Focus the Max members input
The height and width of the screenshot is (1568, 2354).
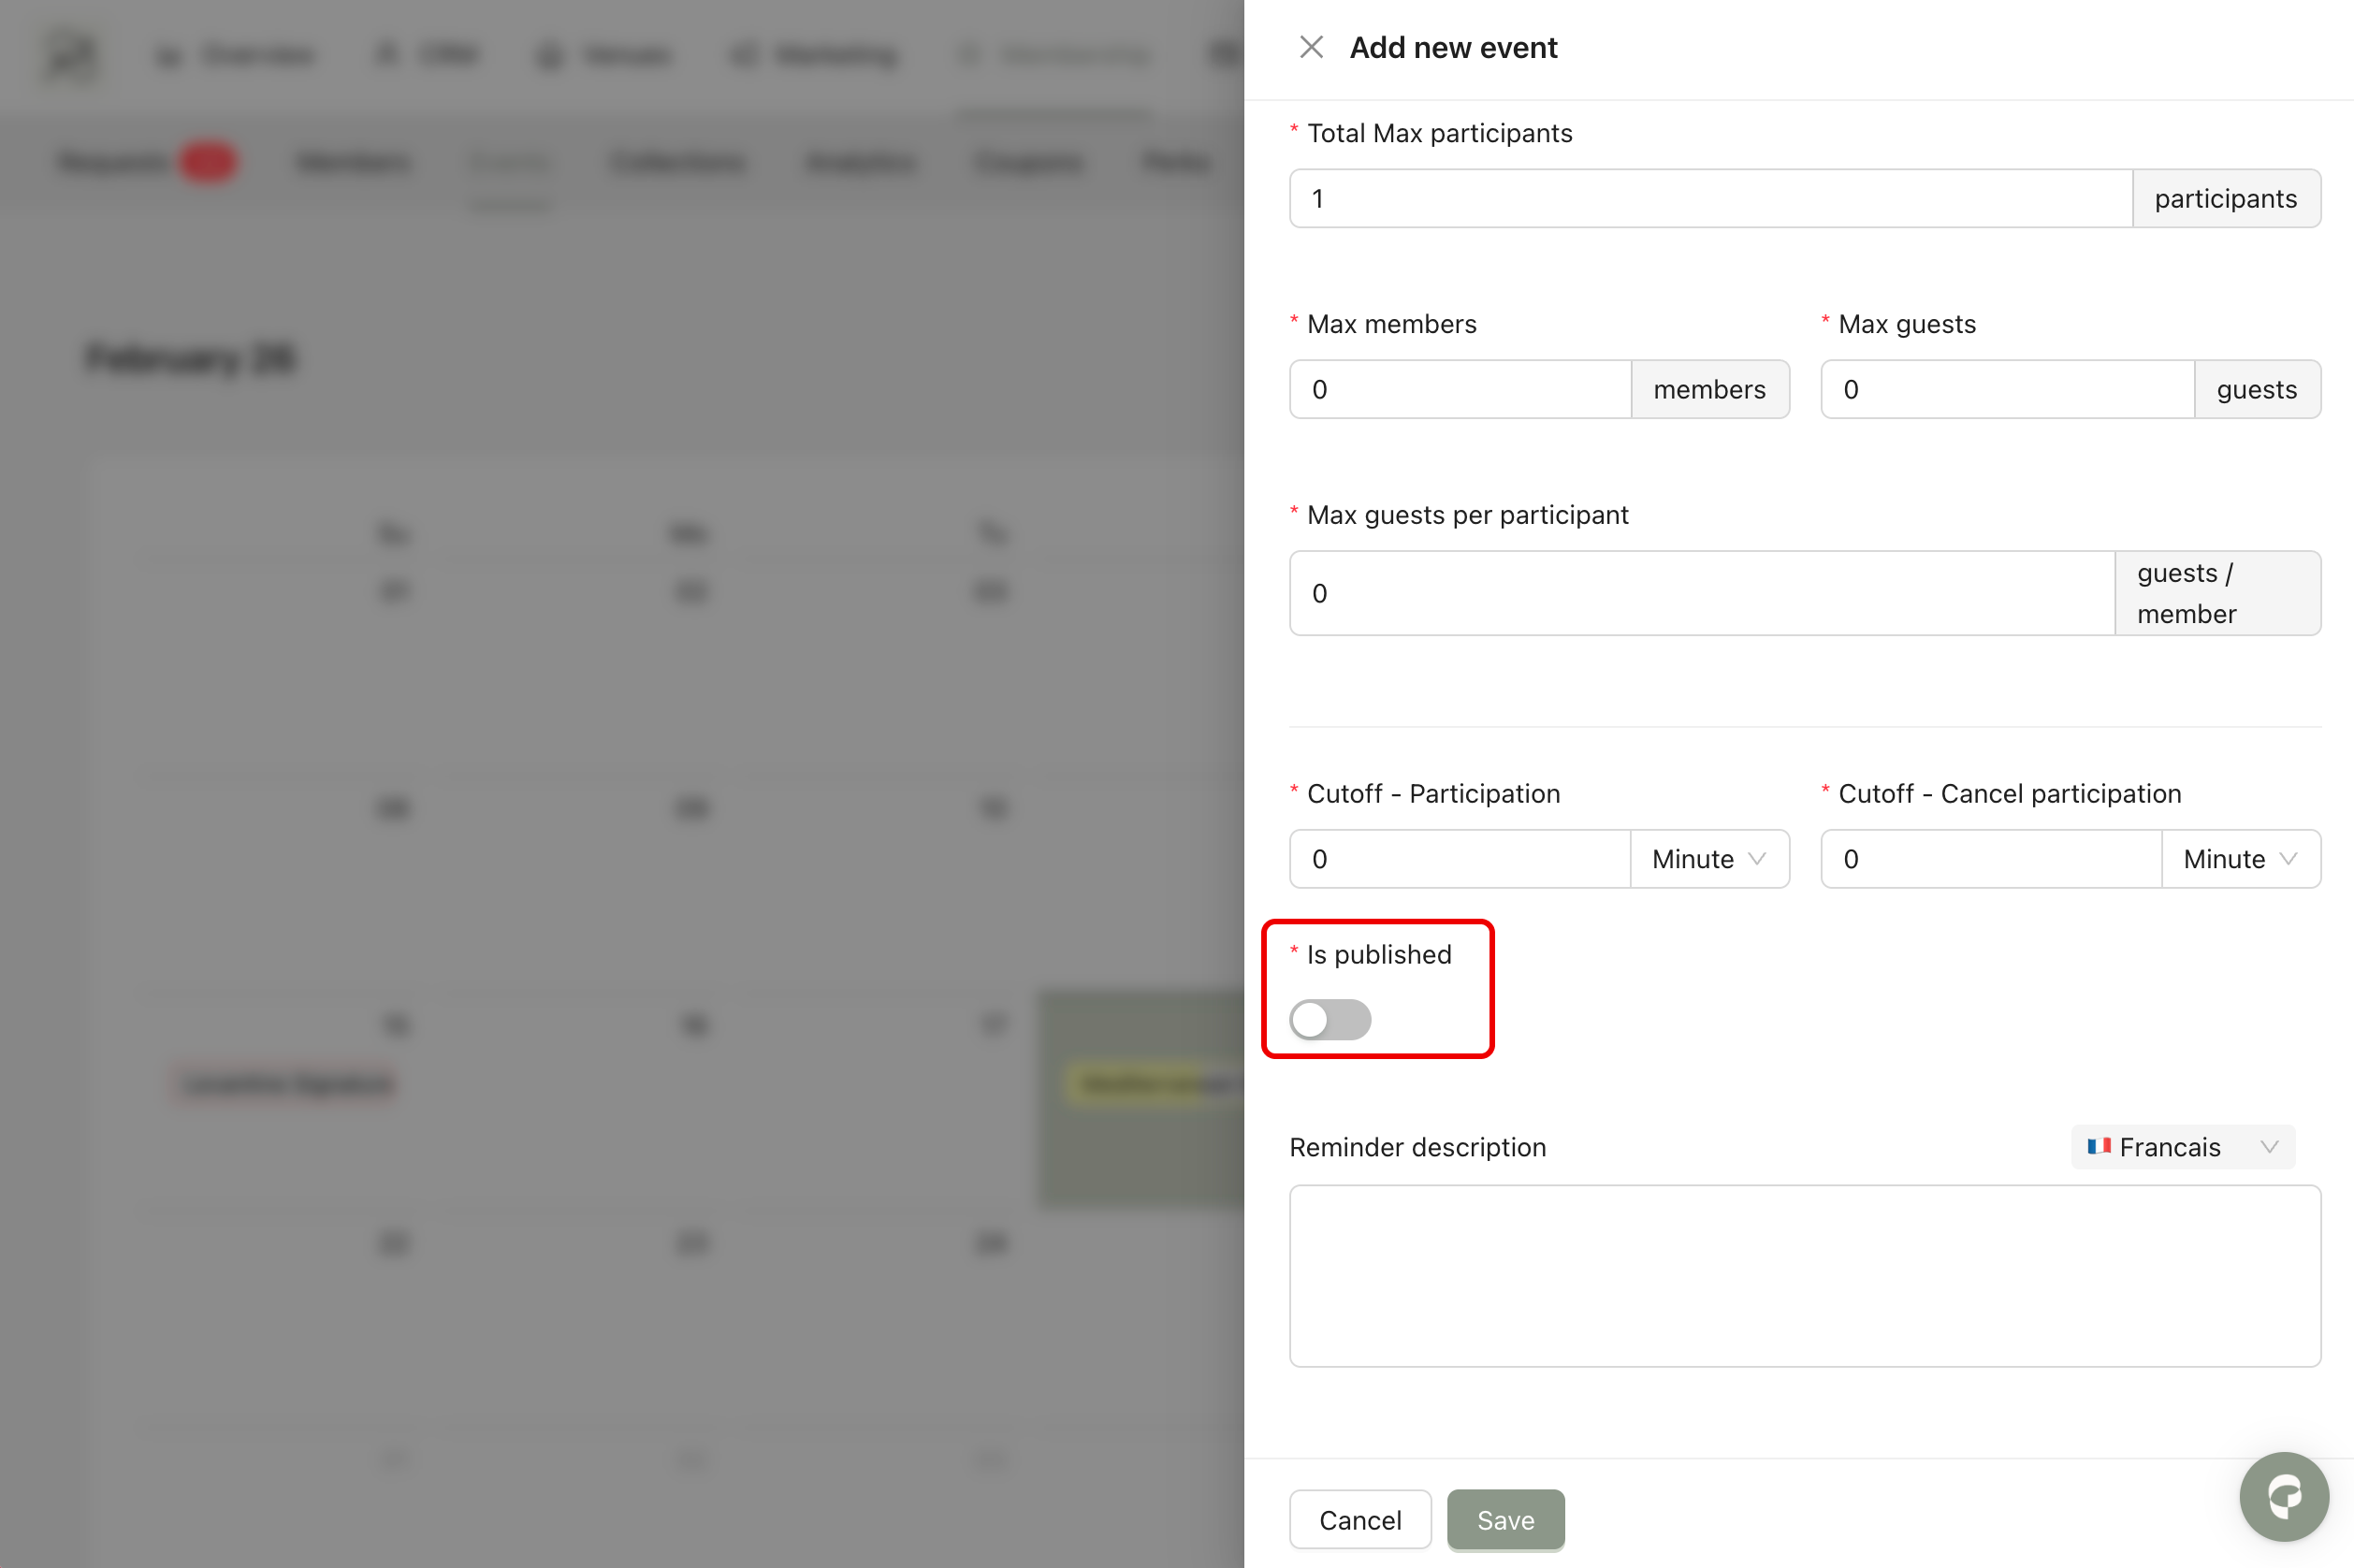tap(1460, 390)
